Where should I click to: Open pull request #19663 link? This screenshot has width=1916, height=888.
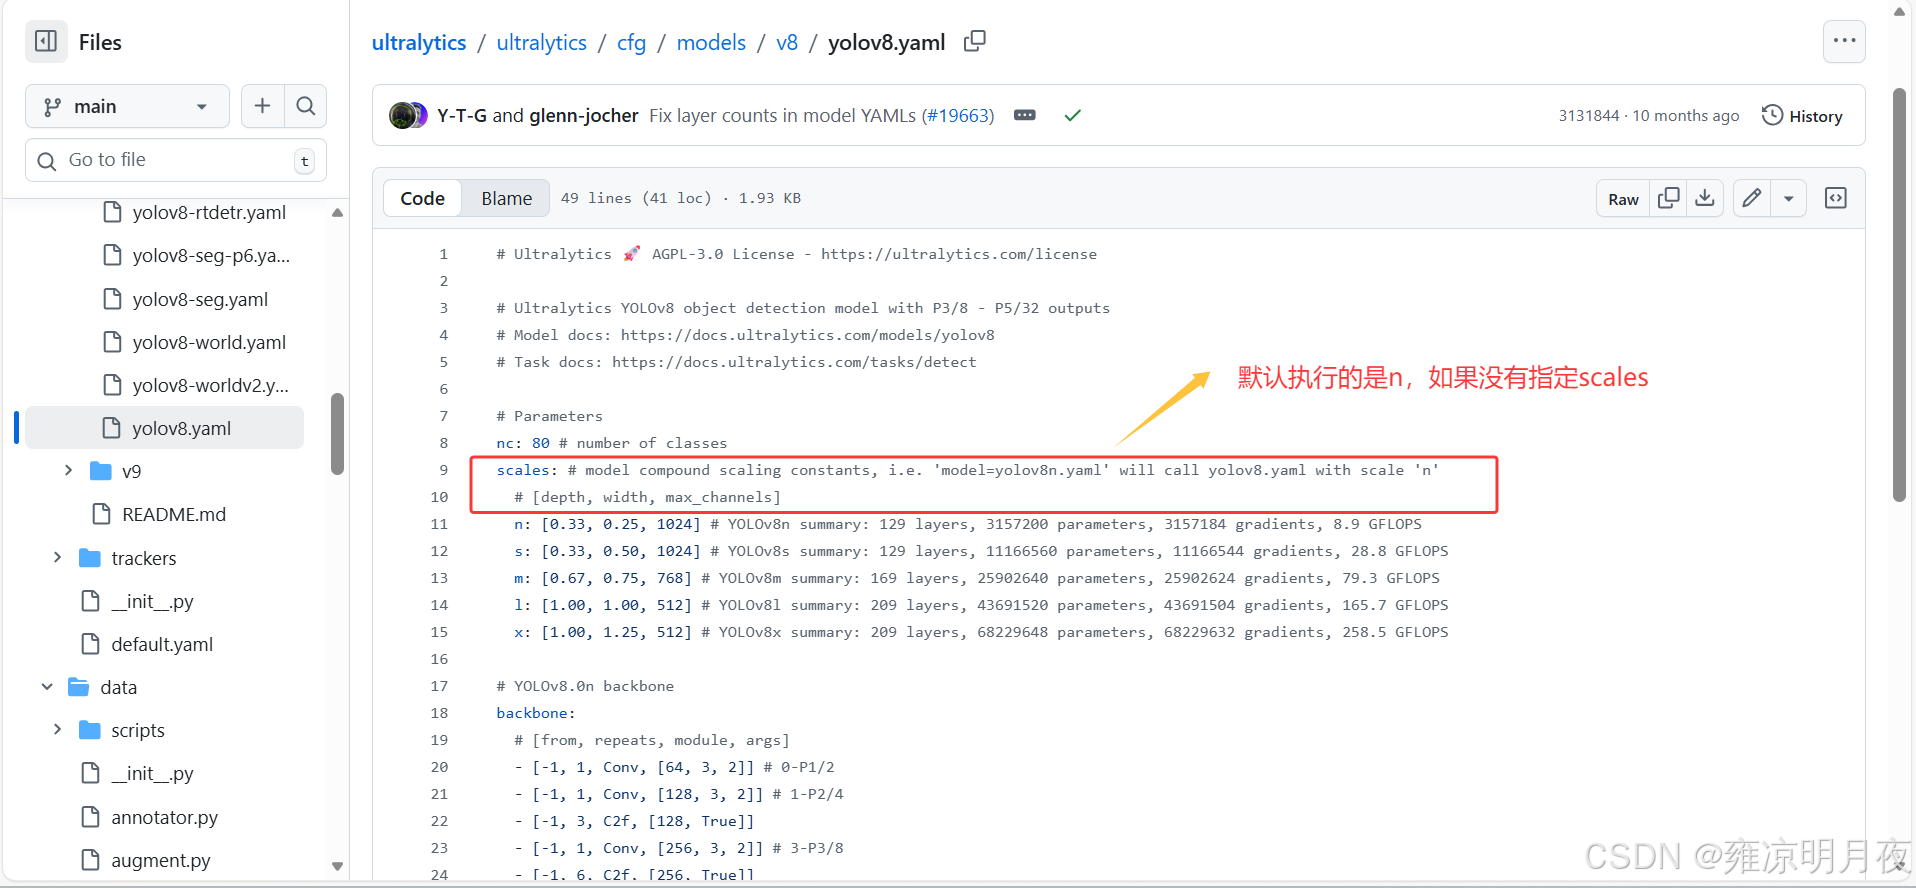click(958, 116)
